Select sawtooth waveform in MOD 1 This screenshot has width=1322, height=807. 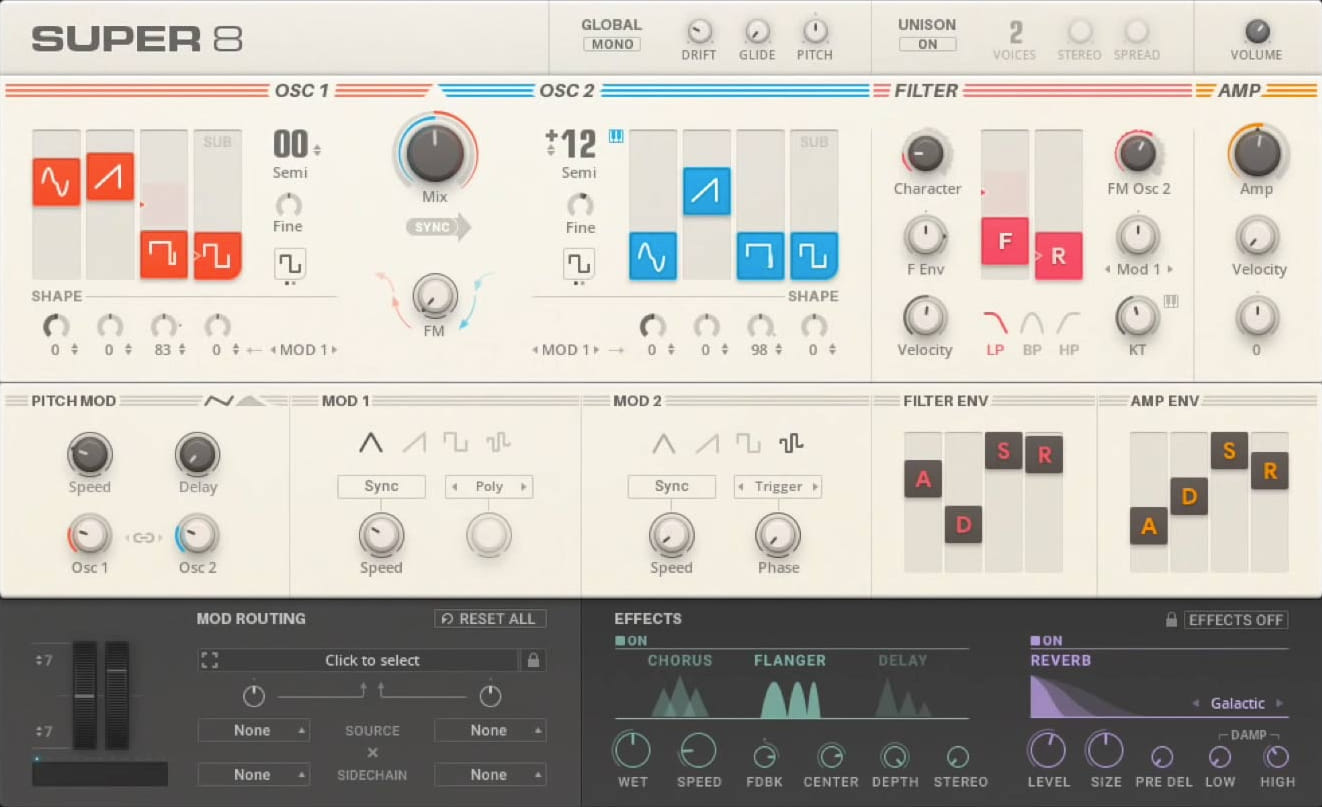coord(414,442)
